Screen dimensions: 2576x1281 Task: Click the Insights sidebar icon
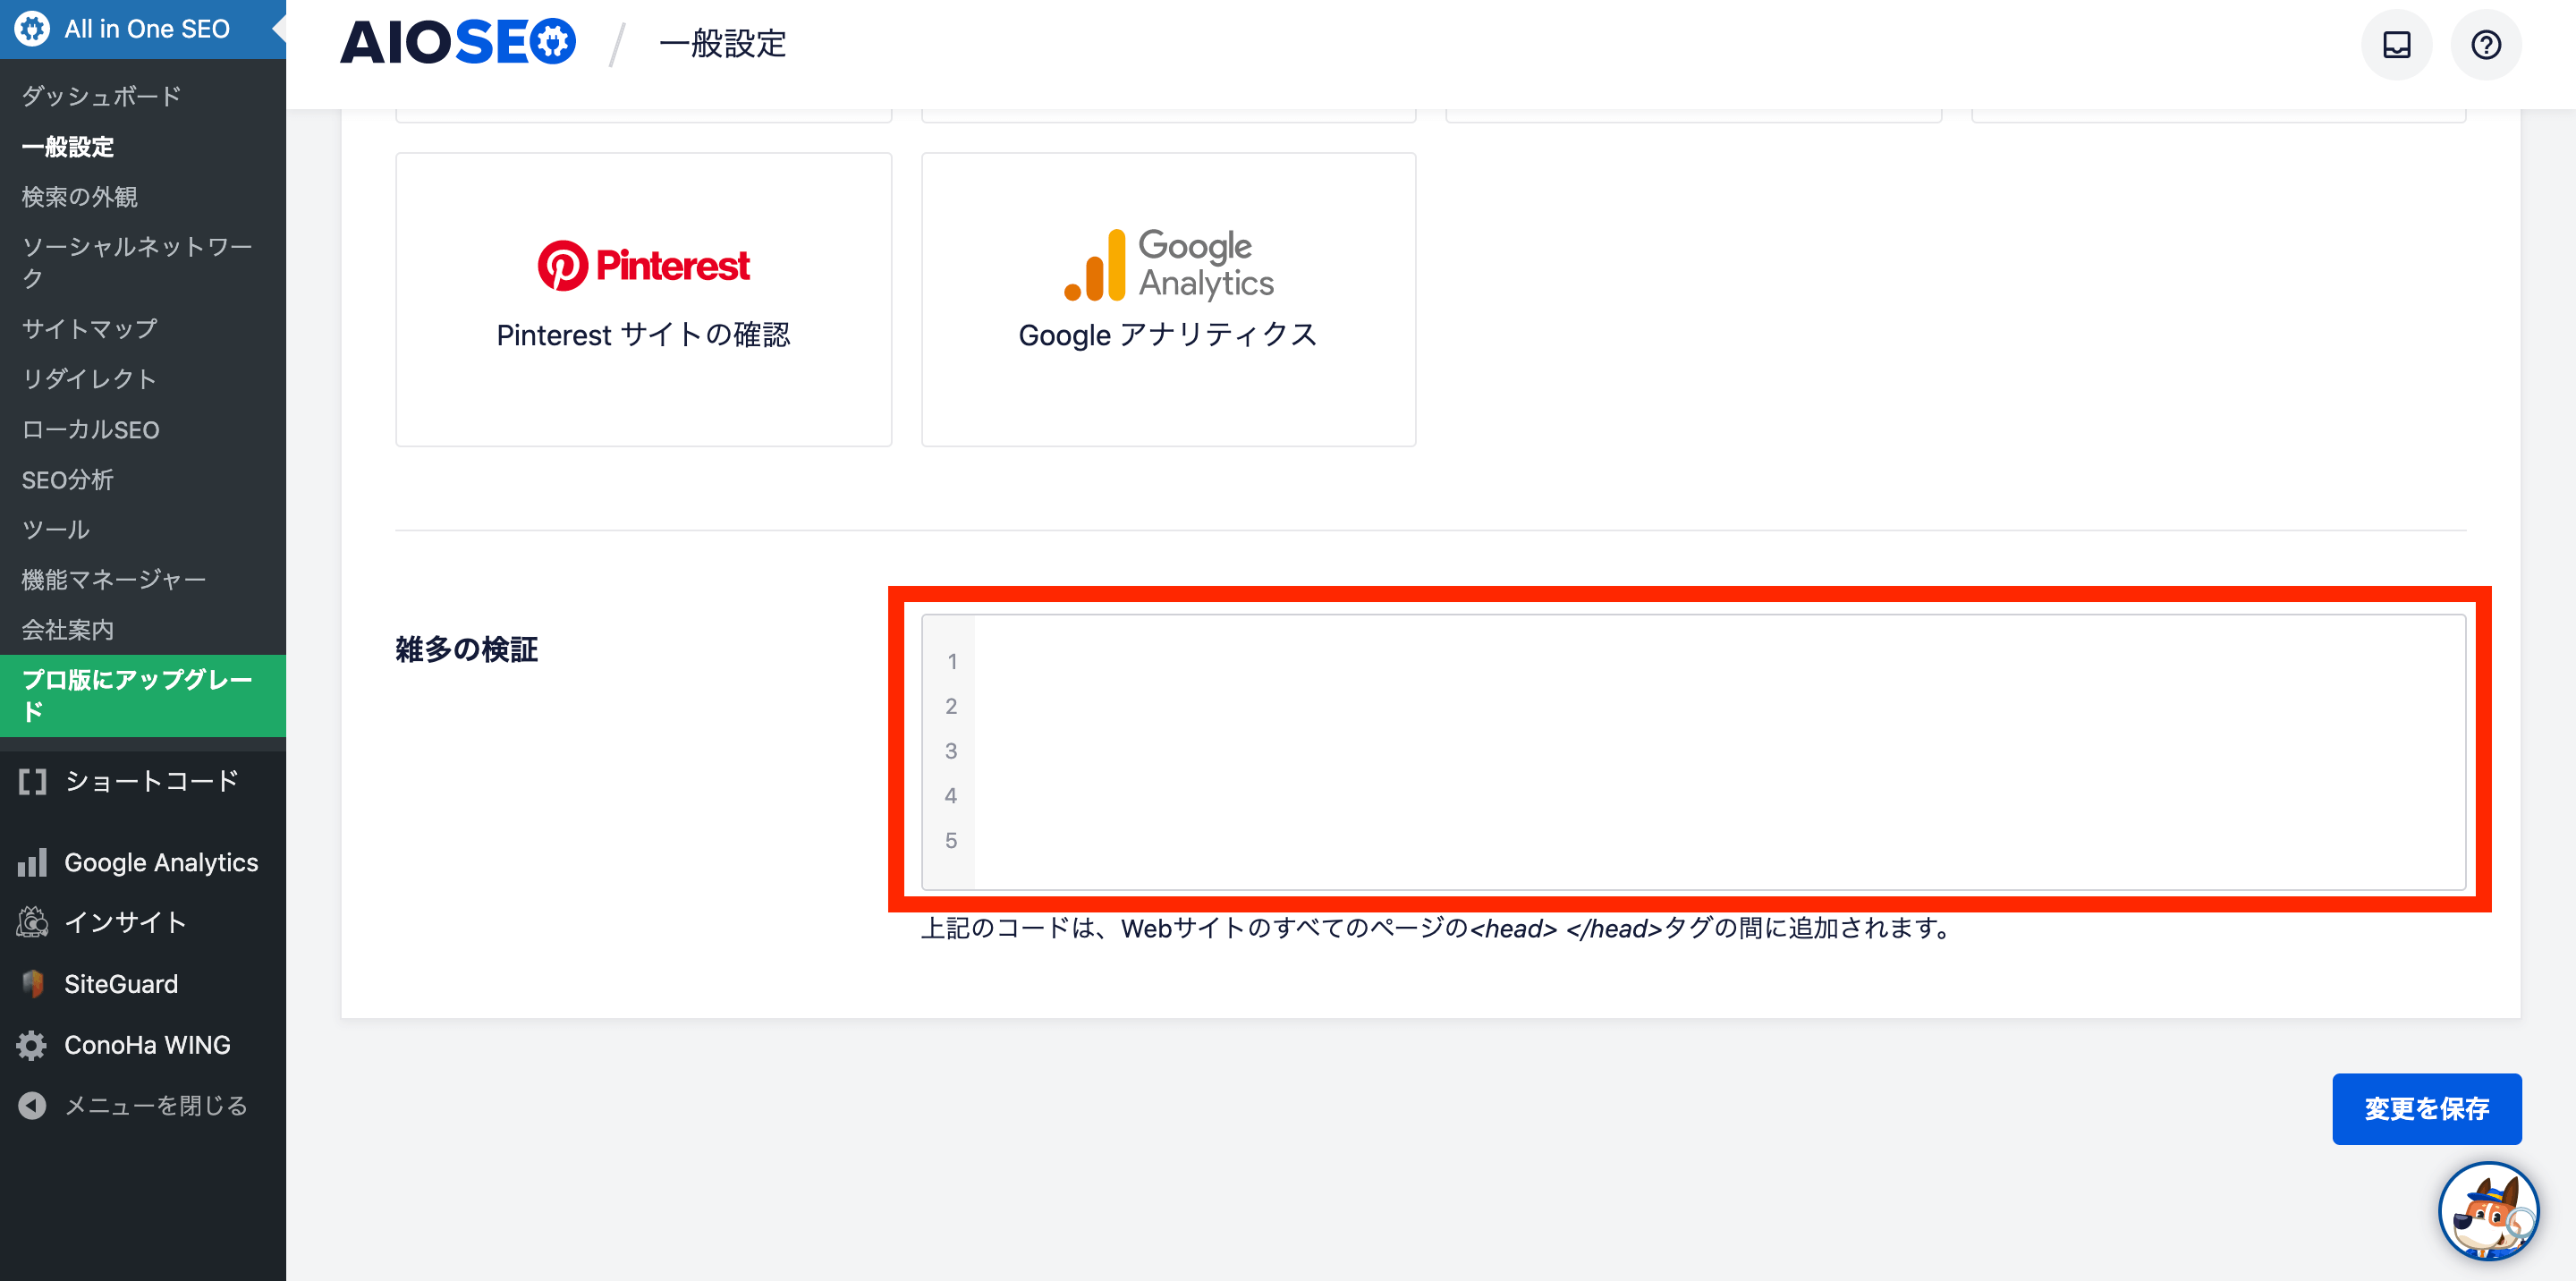click(32, 922)
